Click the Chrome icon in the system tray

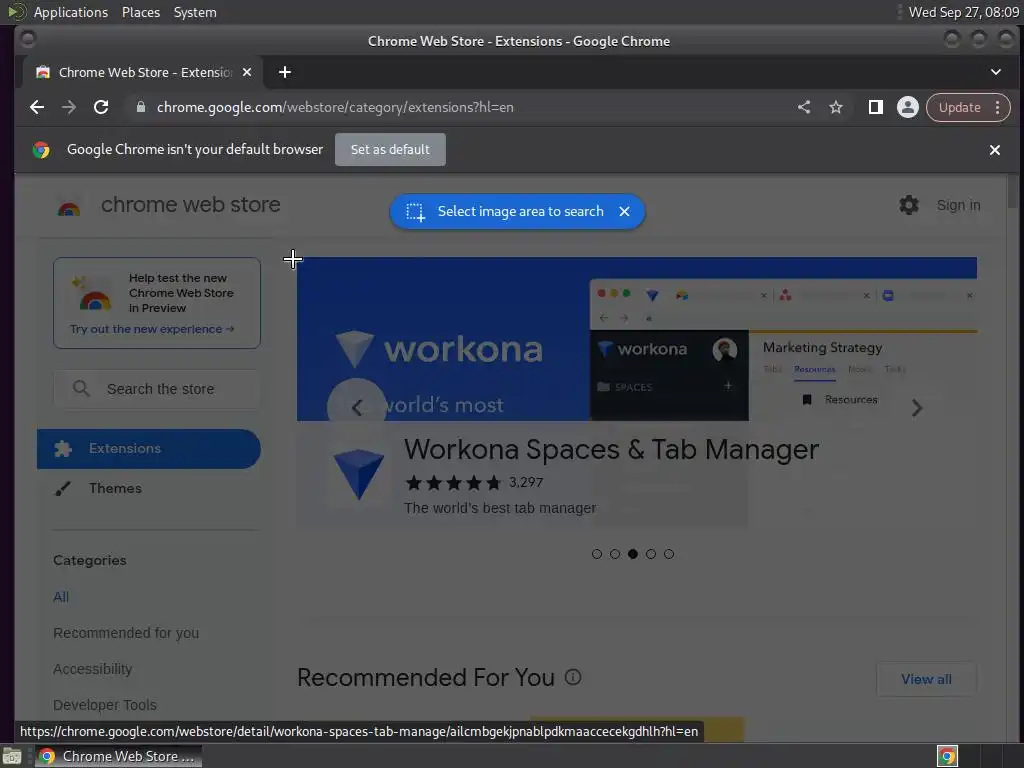(x=948, y=756)
